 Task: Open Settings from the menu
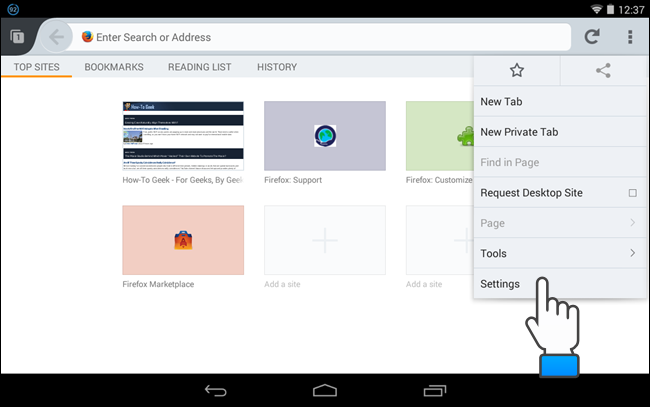pos(560,283)
